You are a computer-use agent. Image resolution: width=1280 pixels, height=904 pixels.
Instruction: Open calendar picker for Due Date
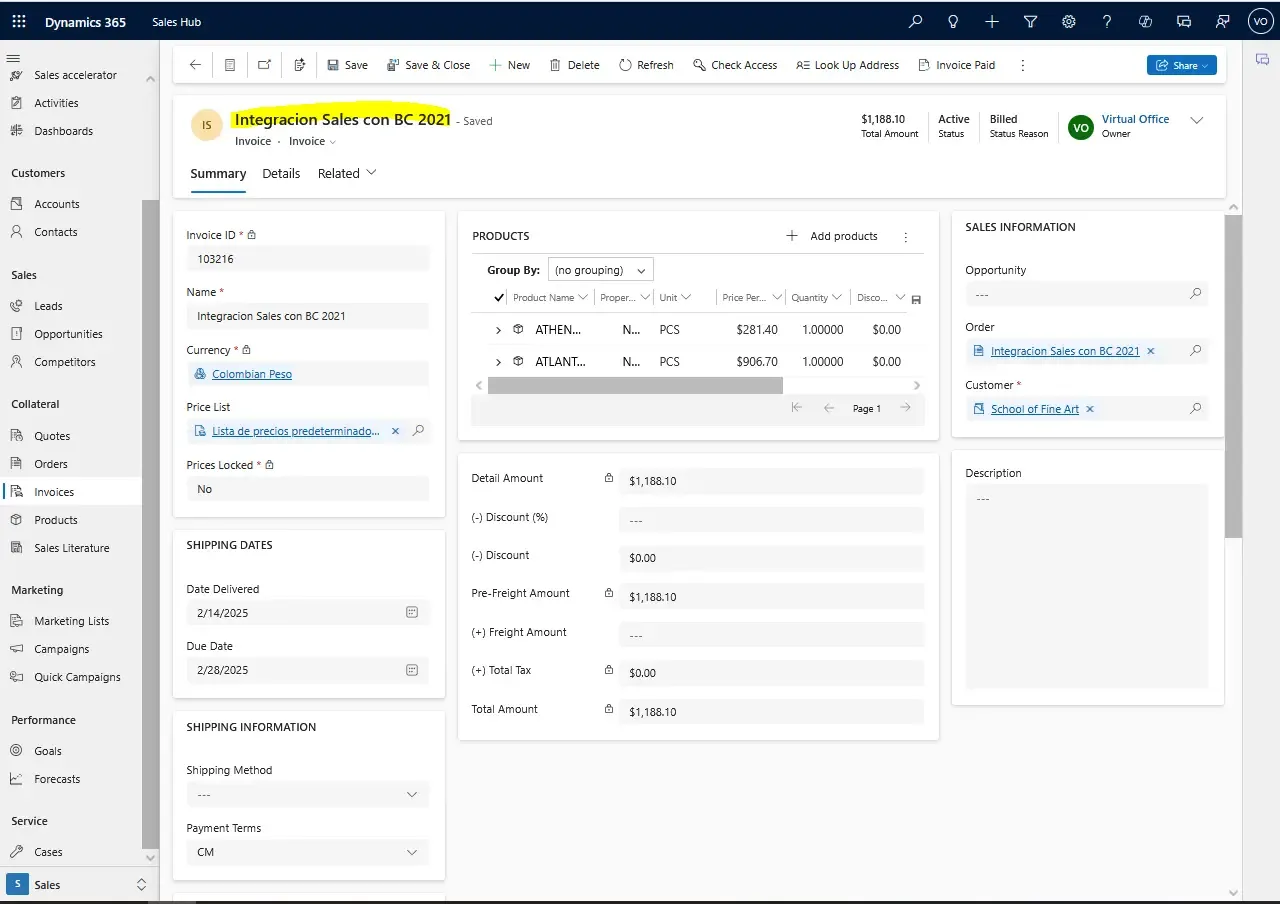[x=411, y=670]
